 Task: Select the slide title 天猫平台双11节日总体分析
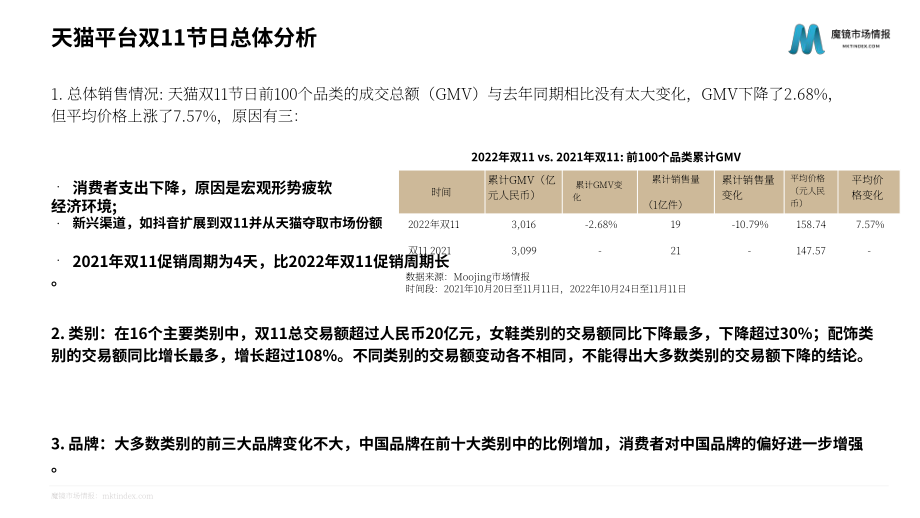[184, 38]
